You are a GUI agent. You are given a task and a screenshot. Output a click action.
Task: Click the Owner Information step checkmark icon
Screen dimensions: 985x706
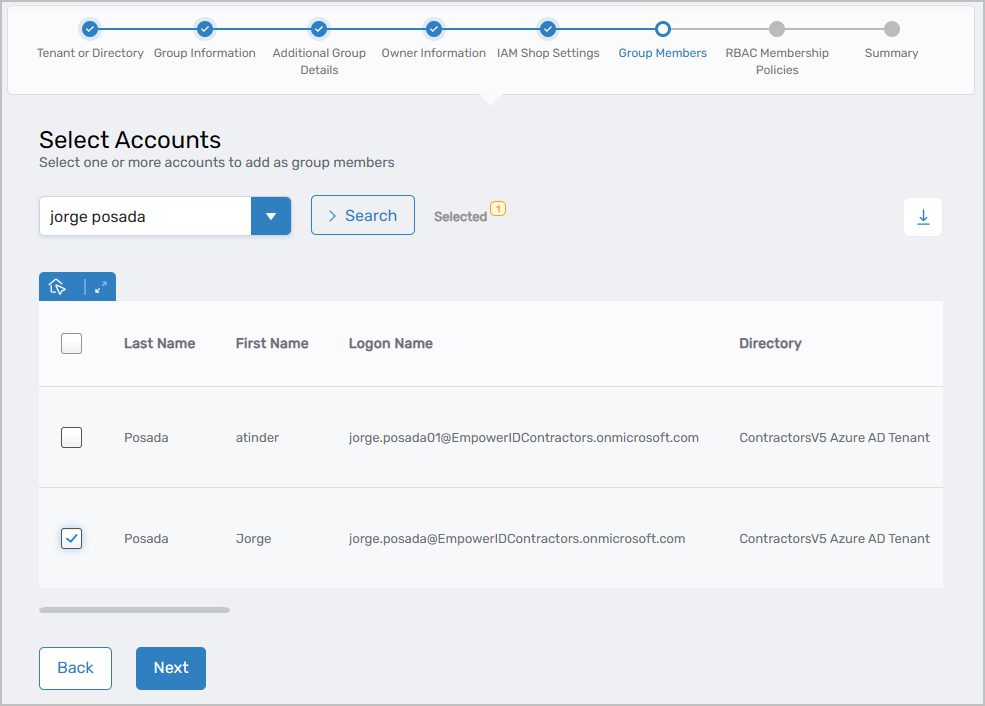[x=433, y=30]
